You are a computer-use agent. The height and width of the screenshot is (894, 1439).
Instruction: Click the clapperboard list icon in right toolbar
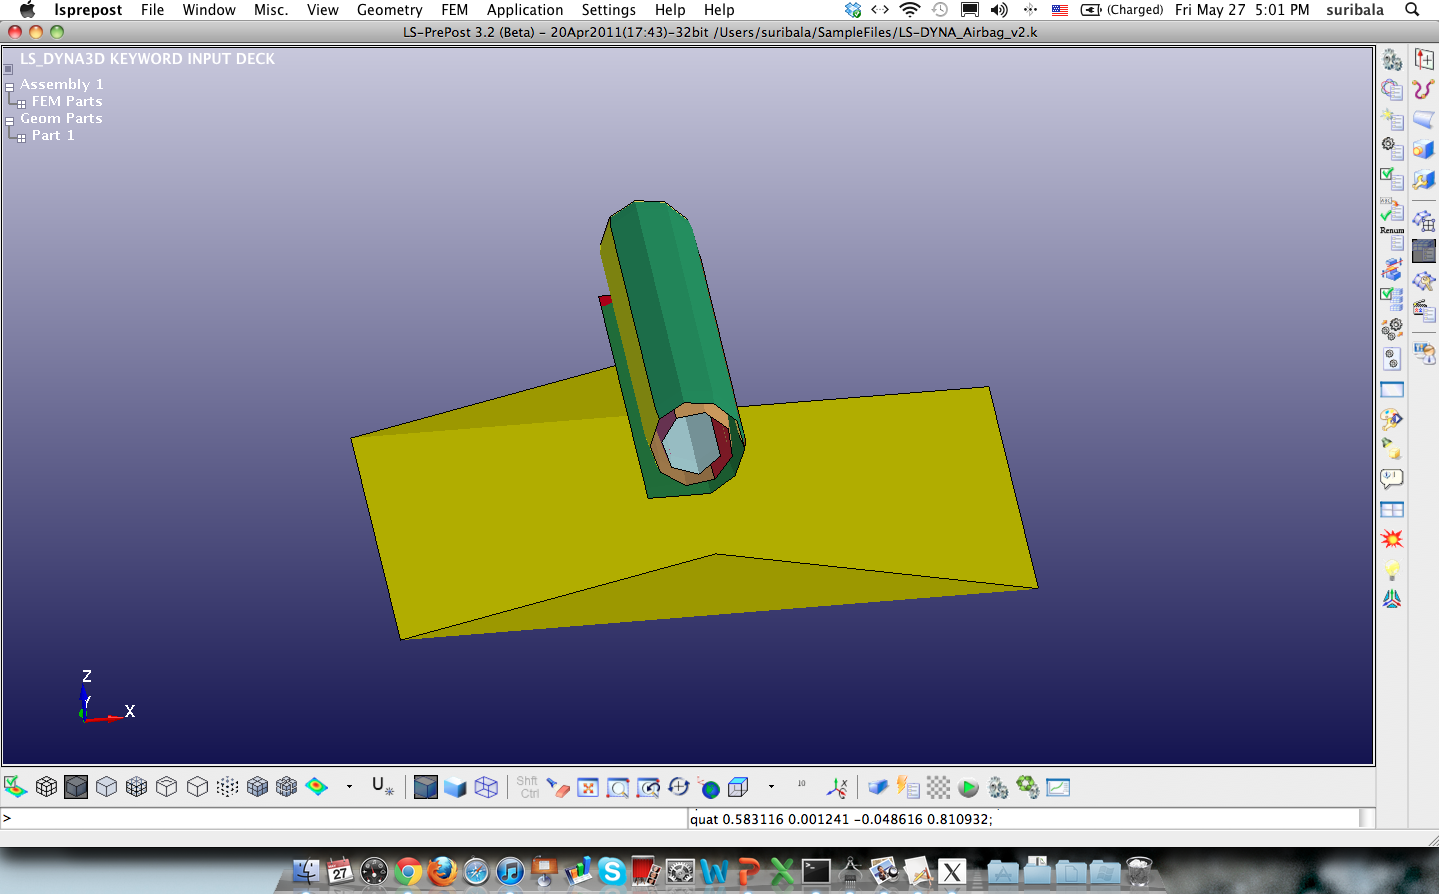(x=1424, y=311)
